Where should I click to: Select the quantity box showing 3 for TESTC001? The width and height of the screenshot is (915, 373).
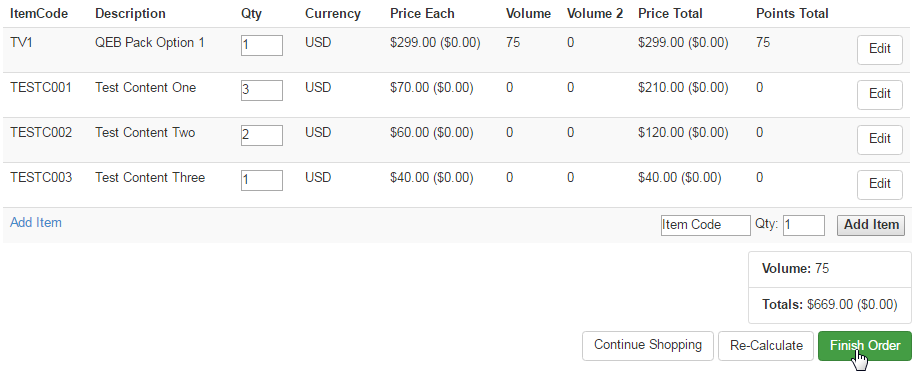tap(261, 90)
